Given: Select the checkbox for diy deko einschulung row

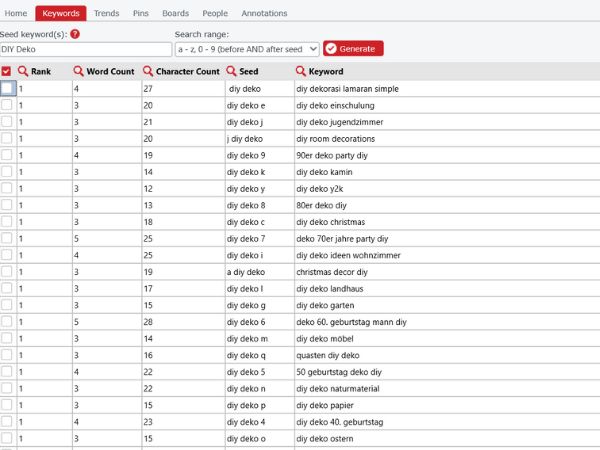Looking at the screenshot, I should pos(8,105).
